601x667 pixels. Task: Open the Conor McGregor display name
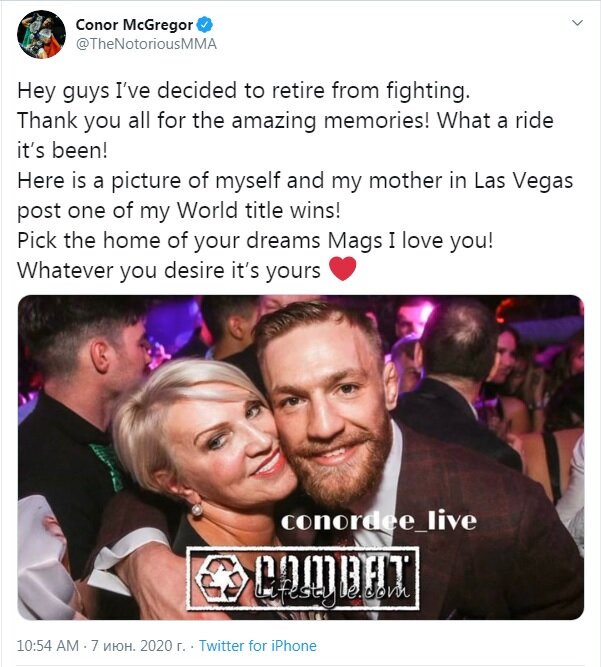click(x=134, y=25)
